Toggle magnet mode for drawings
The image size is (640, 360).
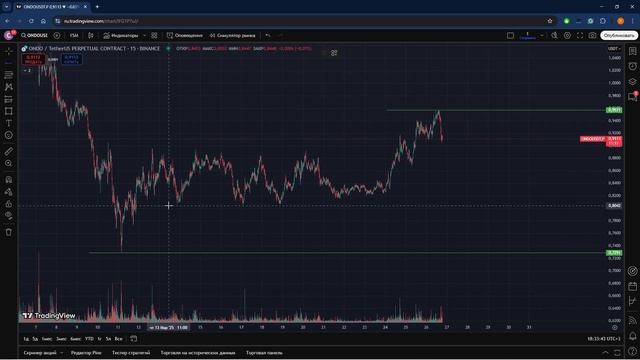pyautogui.click(x=9, y=180)
